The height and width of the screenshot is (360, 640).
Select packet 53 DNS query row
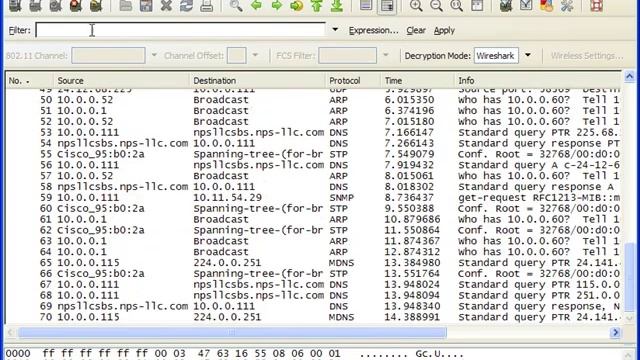click(313, 132)
